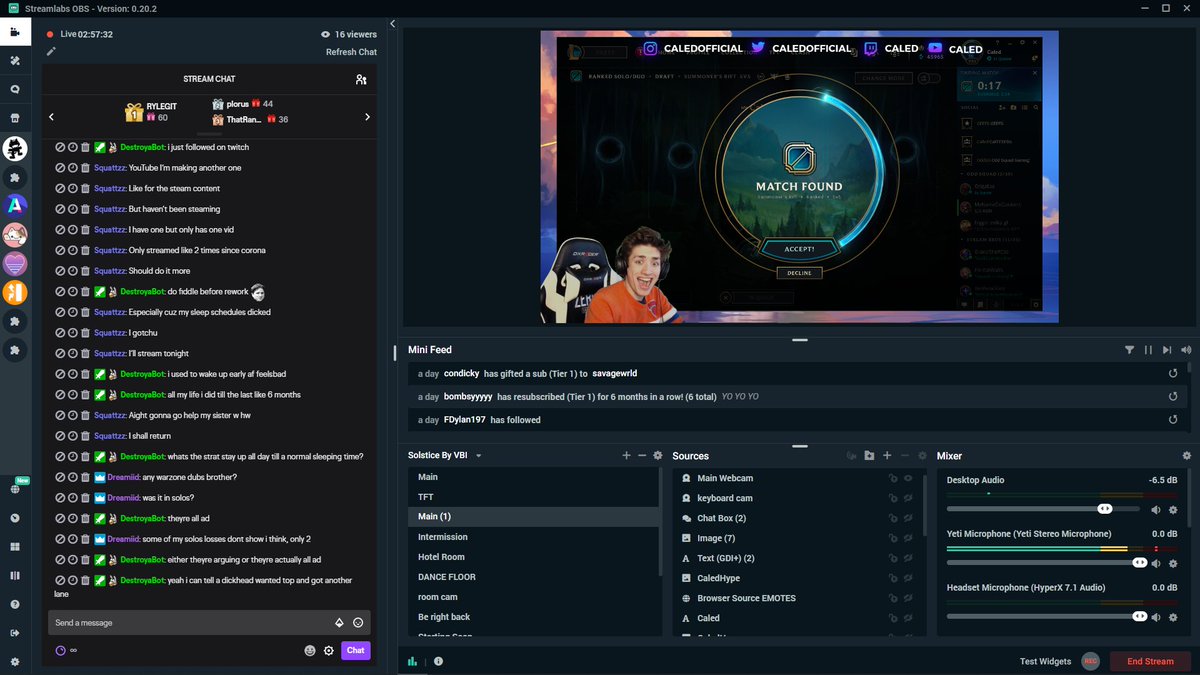Select the DANCE FLOOR scene
This screenshot has width=1200, height=675.
click(534, 577)
